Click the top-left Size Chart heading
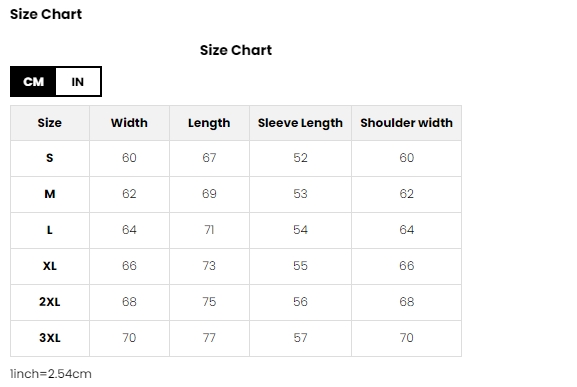577x387 pixels. (46, 14)
